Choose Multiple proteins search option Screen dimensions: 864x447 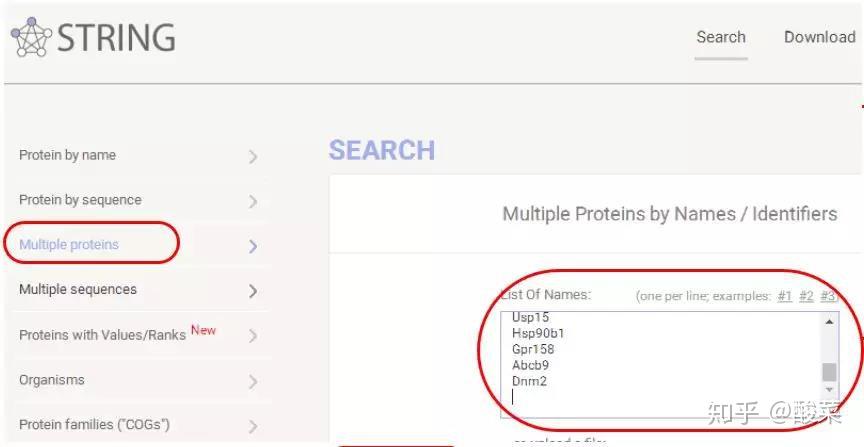69,244
